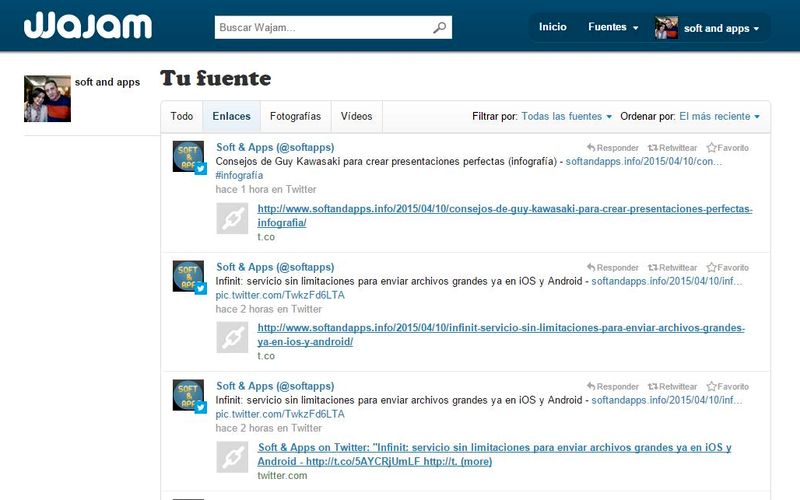Image resolution: width=800 pixels, height=500 pixels.
Task: Click Soft & Apps avatar on hace 1 hora post
Action: click(x=188, y=157)
